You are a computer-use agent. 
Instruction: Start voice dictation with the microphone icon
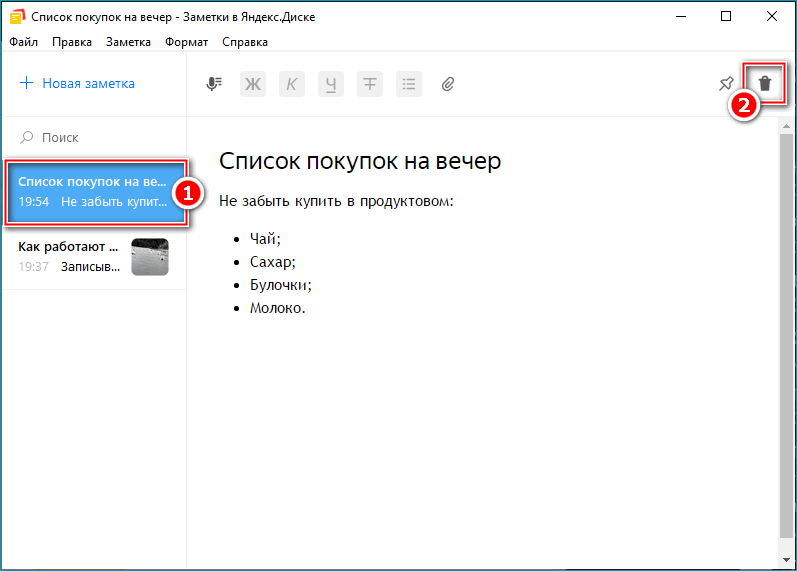tap(214, 84)
